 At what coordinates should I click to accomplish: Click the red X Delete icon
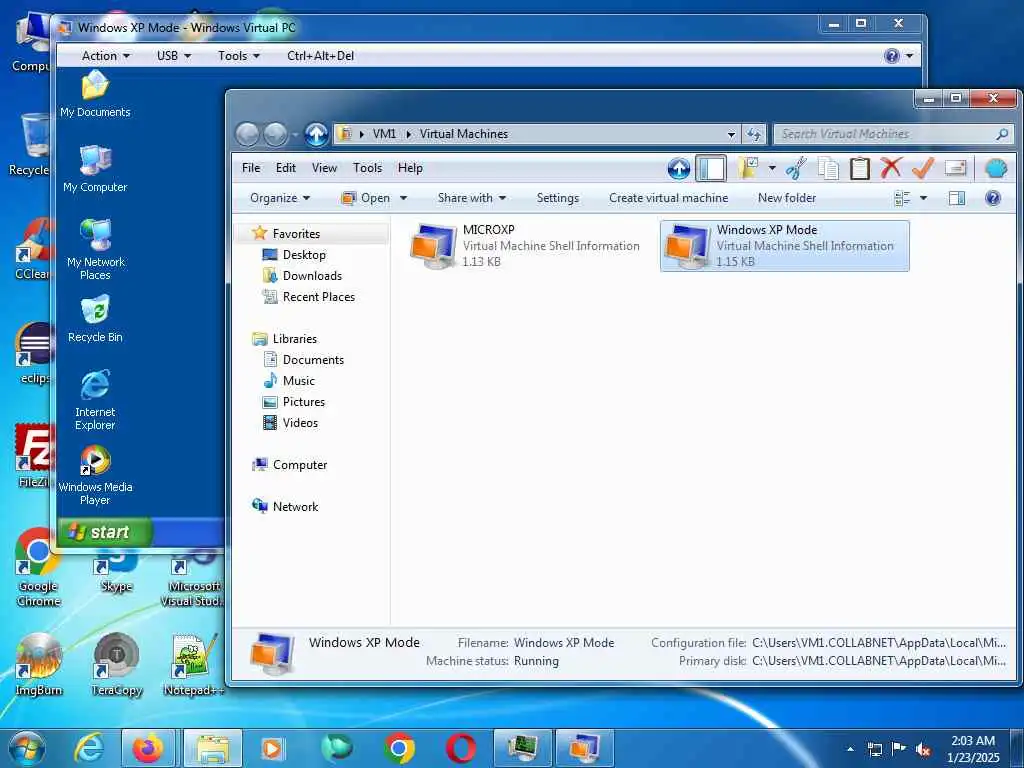(891, 168)
